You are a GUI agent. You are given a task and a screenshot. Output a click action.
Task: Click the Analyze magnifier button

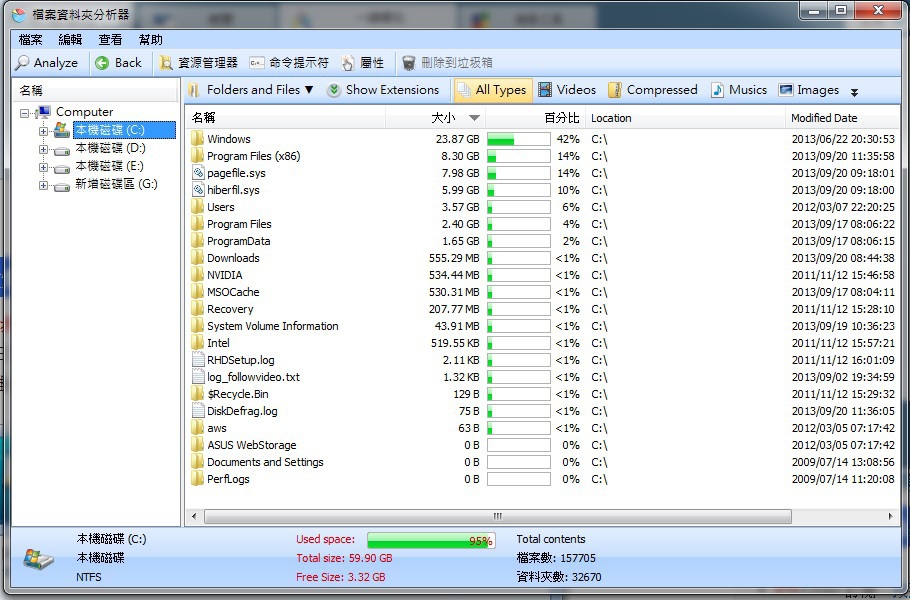47,63
